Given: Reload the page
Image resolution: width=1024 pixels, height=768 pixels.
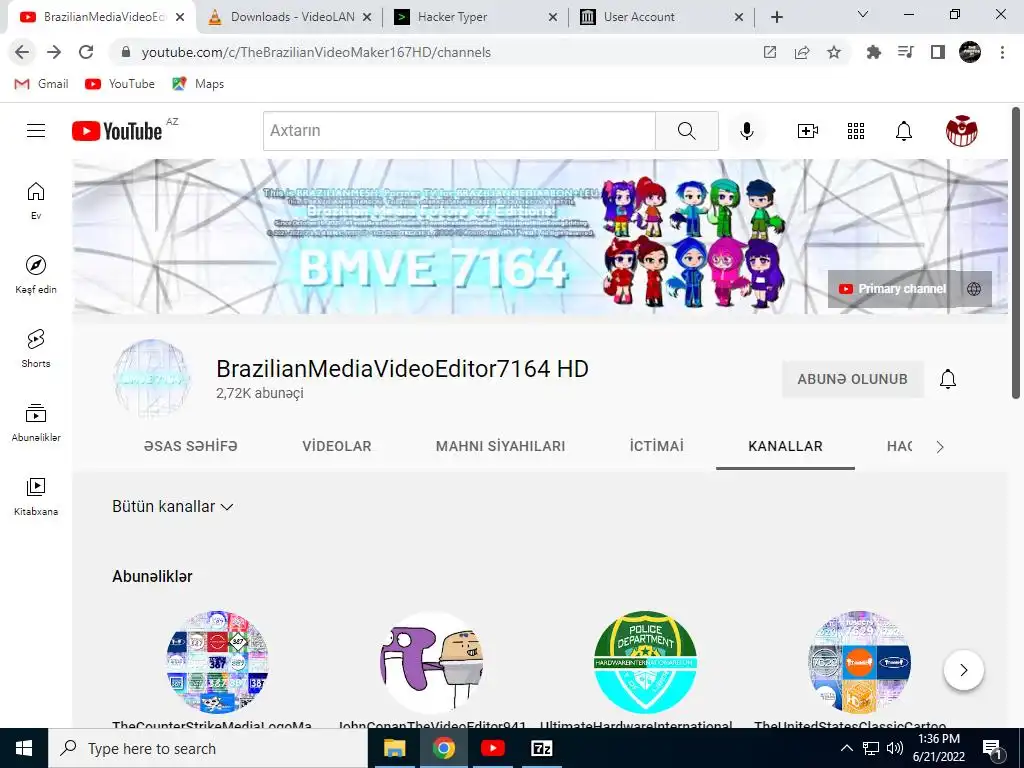Looking at the screenshot, I should point(86,52).
